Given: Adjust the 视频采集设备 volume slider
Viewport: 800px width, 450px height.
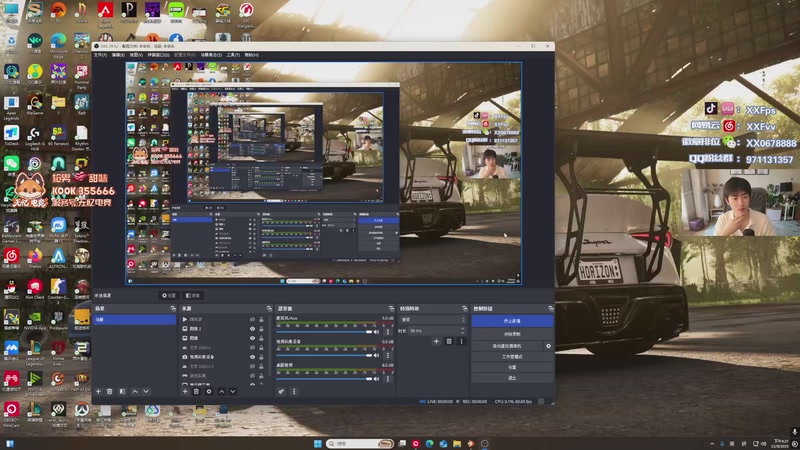Looking at the screenshot, I should pyautogui.click(x=324, y=355).
